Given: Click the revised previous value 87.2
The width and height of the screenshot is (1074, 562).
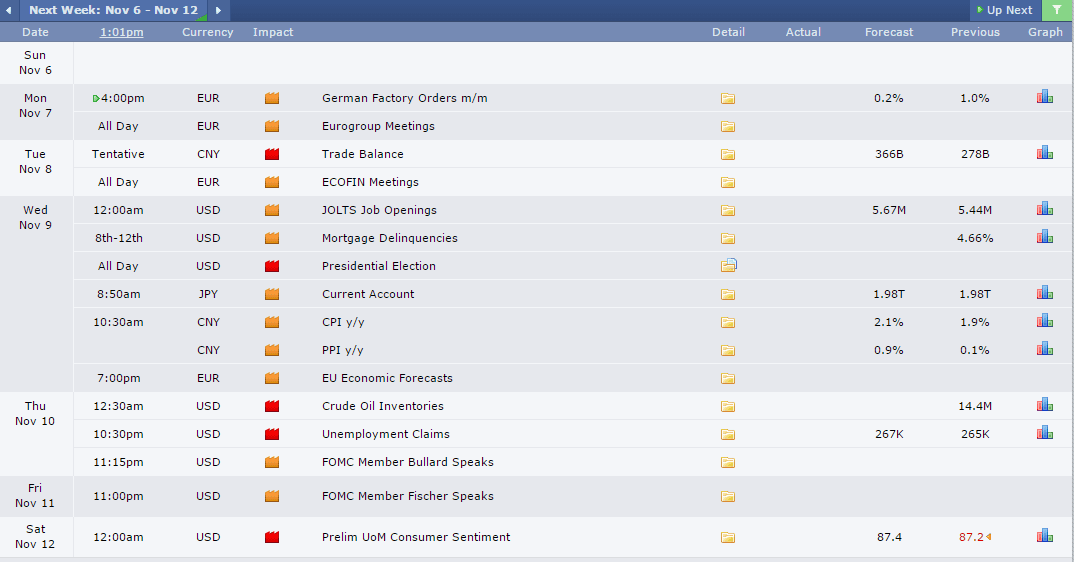Looking at the screenshot, I should click(971, 537).
